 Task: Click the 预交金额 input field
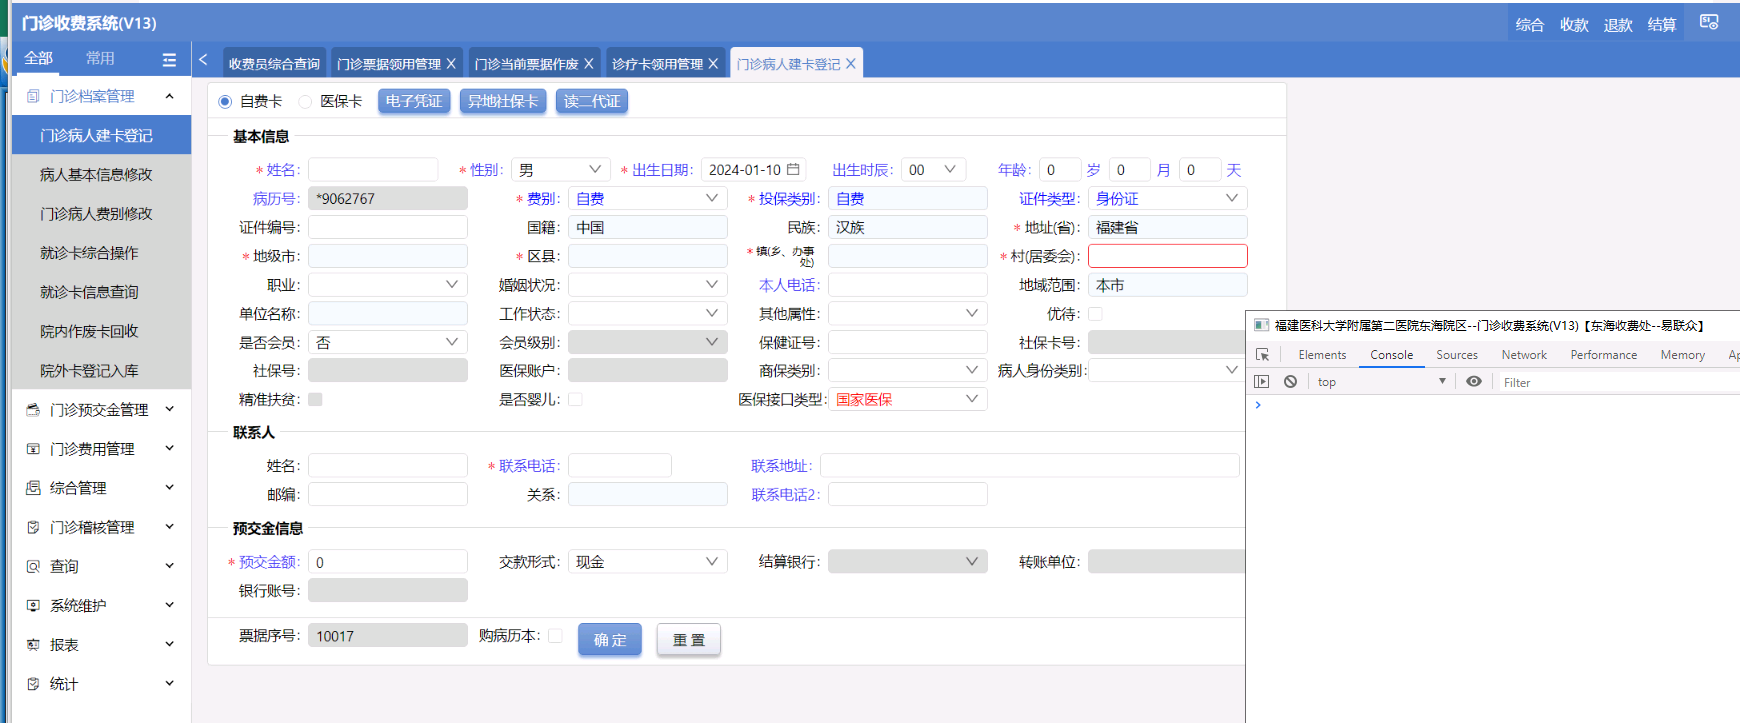[x=387, y=562]
